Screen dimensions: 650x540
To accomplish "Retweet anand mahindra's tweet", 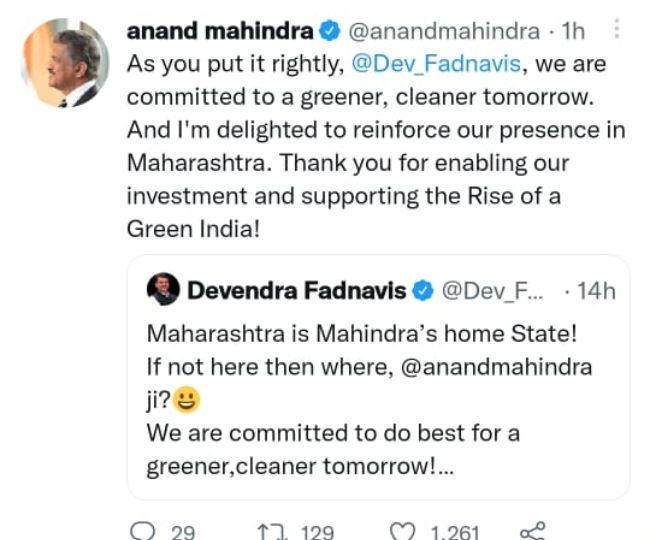I will (x=268, y=531).
